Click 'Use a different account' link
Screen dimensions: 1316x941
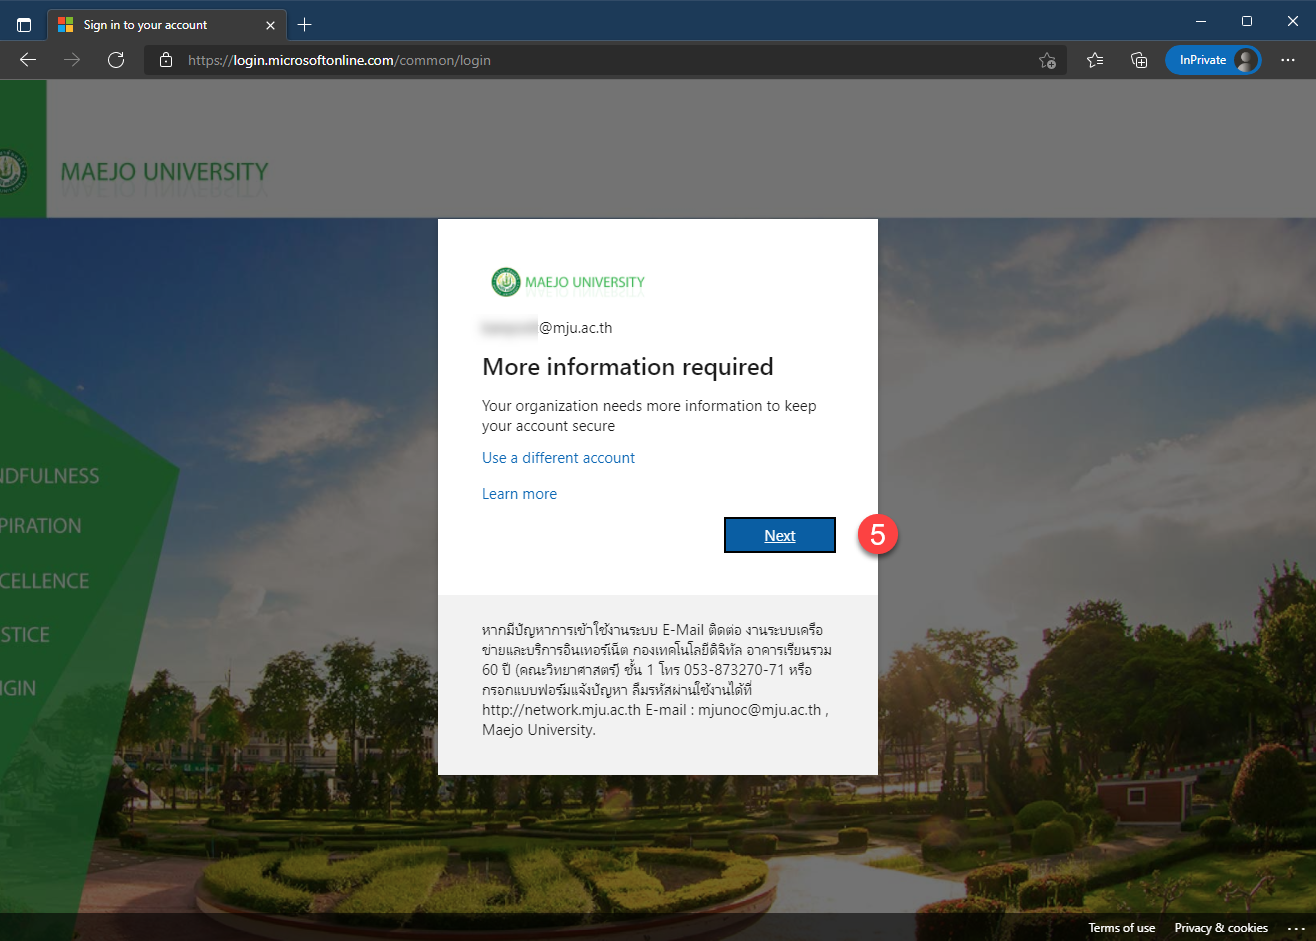pyautogui.click(x=558, y=458)
